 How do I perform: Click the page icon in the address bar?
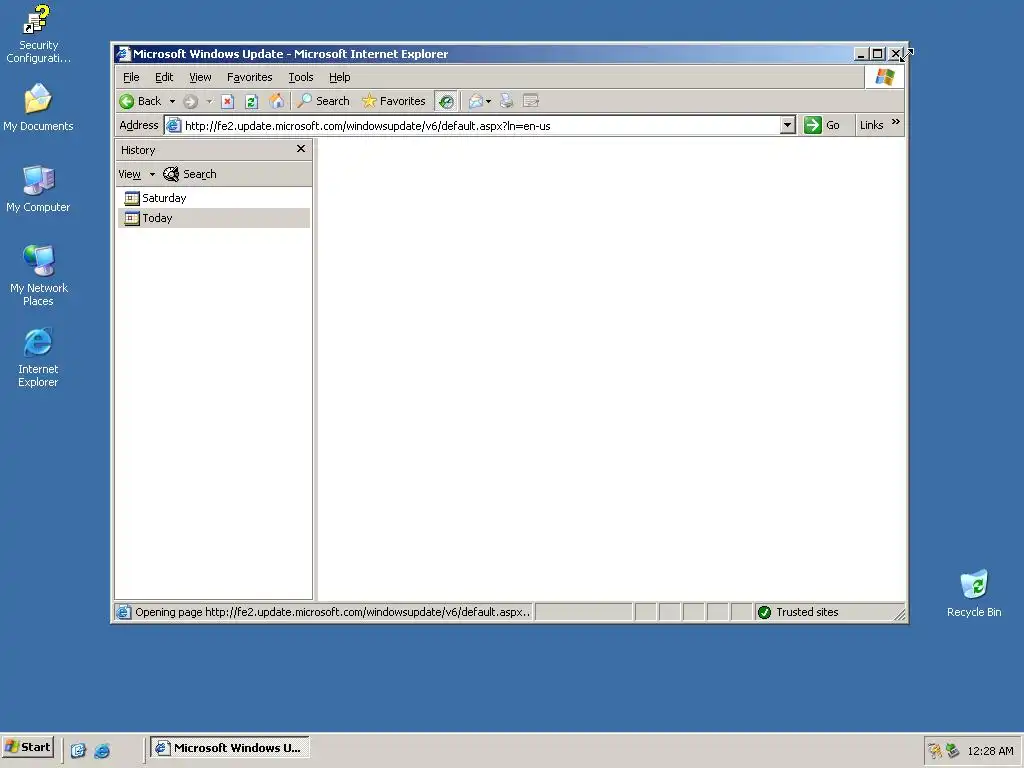pos(173,125)
